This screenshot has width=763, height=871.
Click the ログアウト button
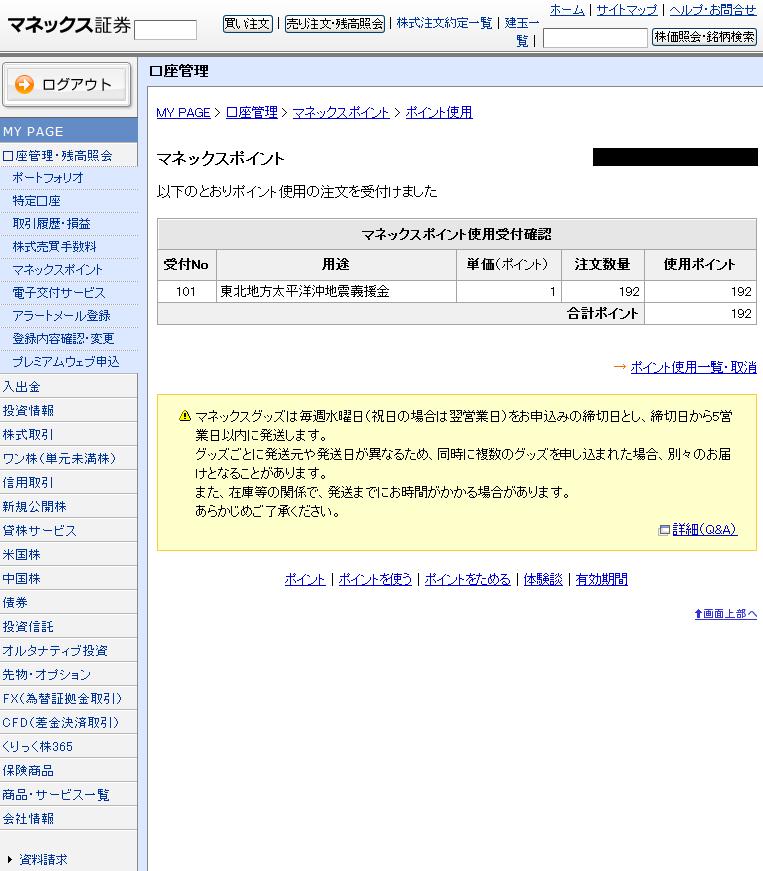[x=67, y=84]
